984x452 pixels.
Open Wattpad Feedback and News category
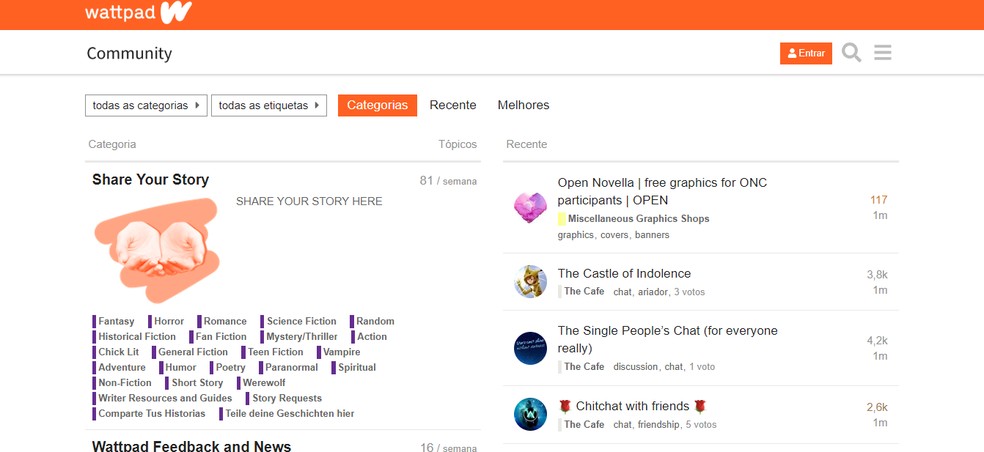(191, 446)
